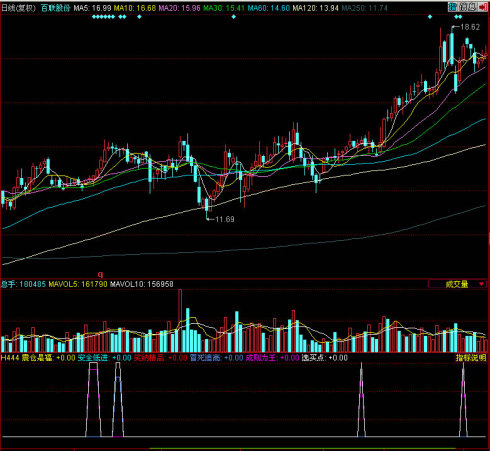Click the stock name 百联股份
This screenshot has height=451, width=490.
[x=55, y=8]
